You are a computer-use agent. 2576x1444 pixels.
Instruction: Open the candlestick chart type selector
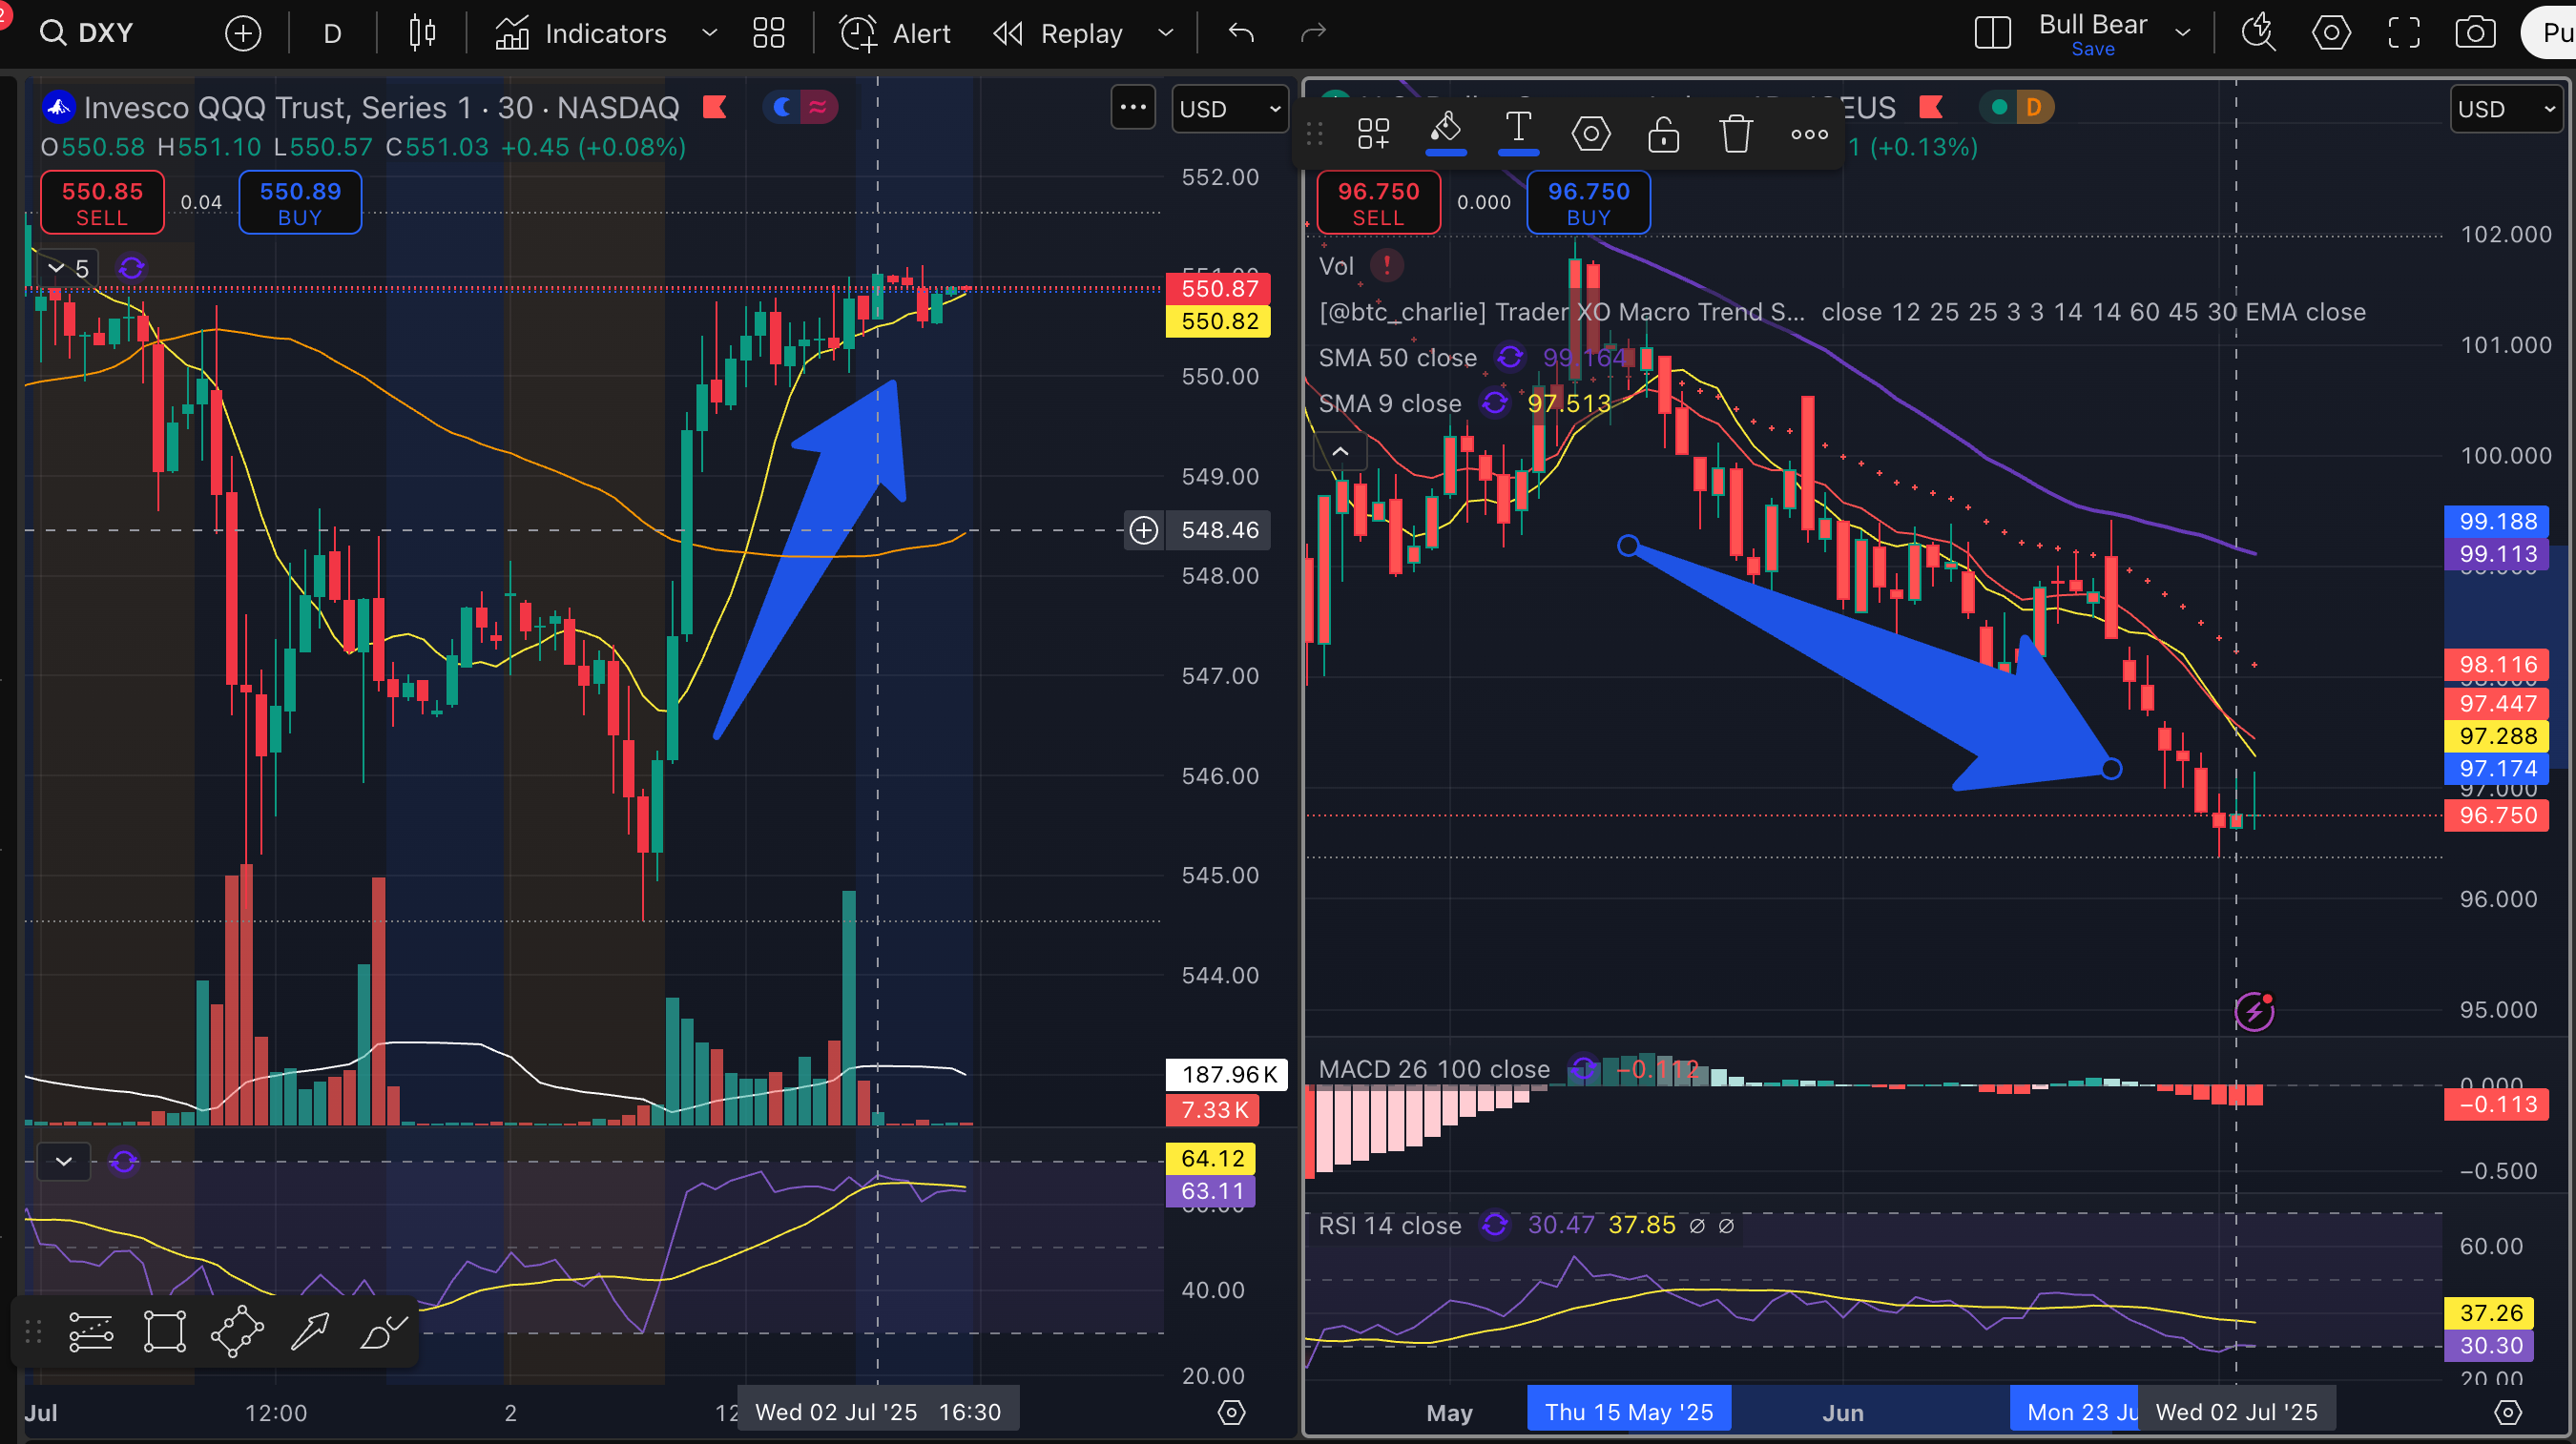[x=422, y=33]
